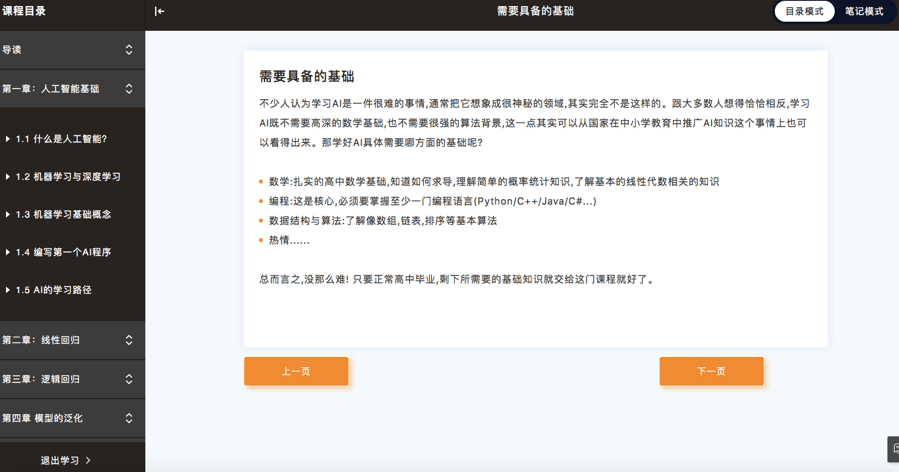Collapse the sidebar with the arrow icon
The image size is (899, 472).
(x=159, y=12)
